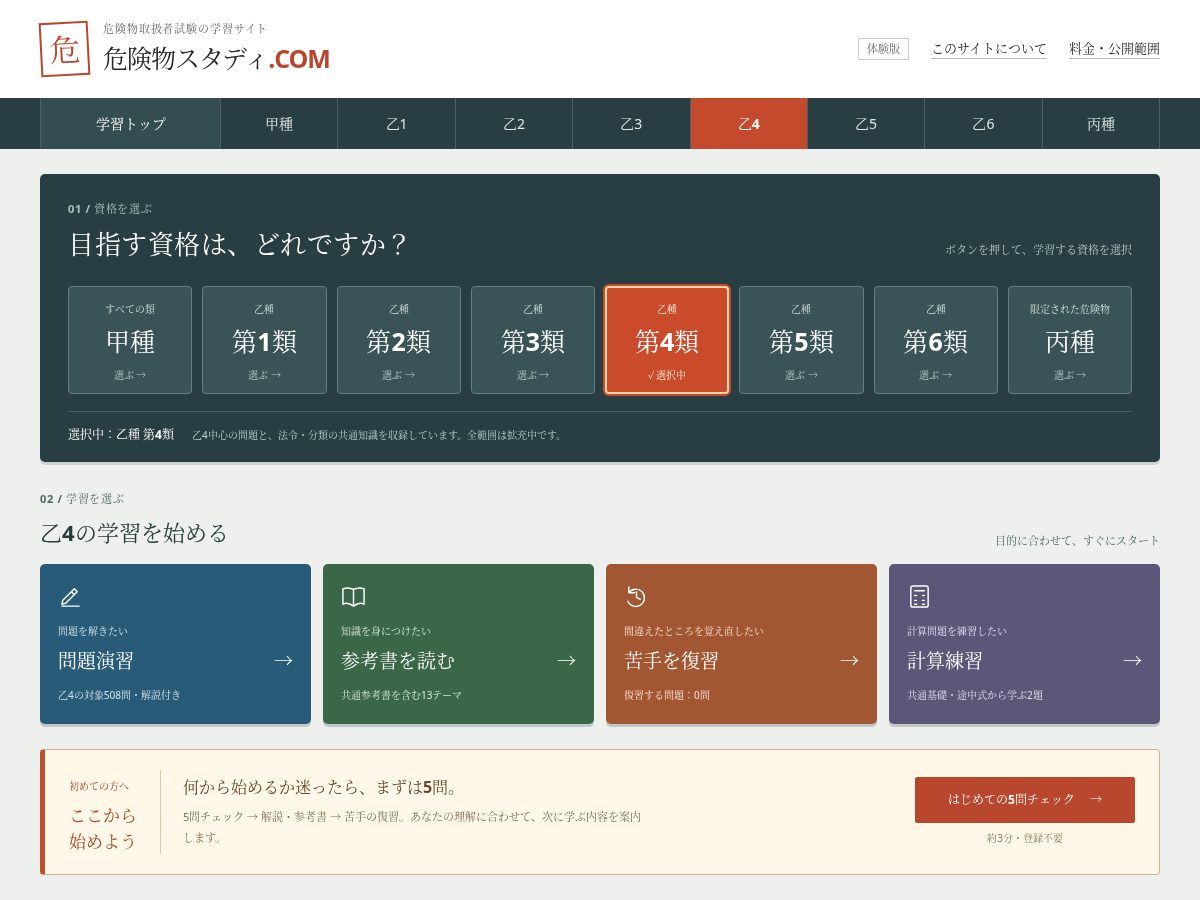
Task: Open the 学習トップ navigation tab
Action: (130, 124)
